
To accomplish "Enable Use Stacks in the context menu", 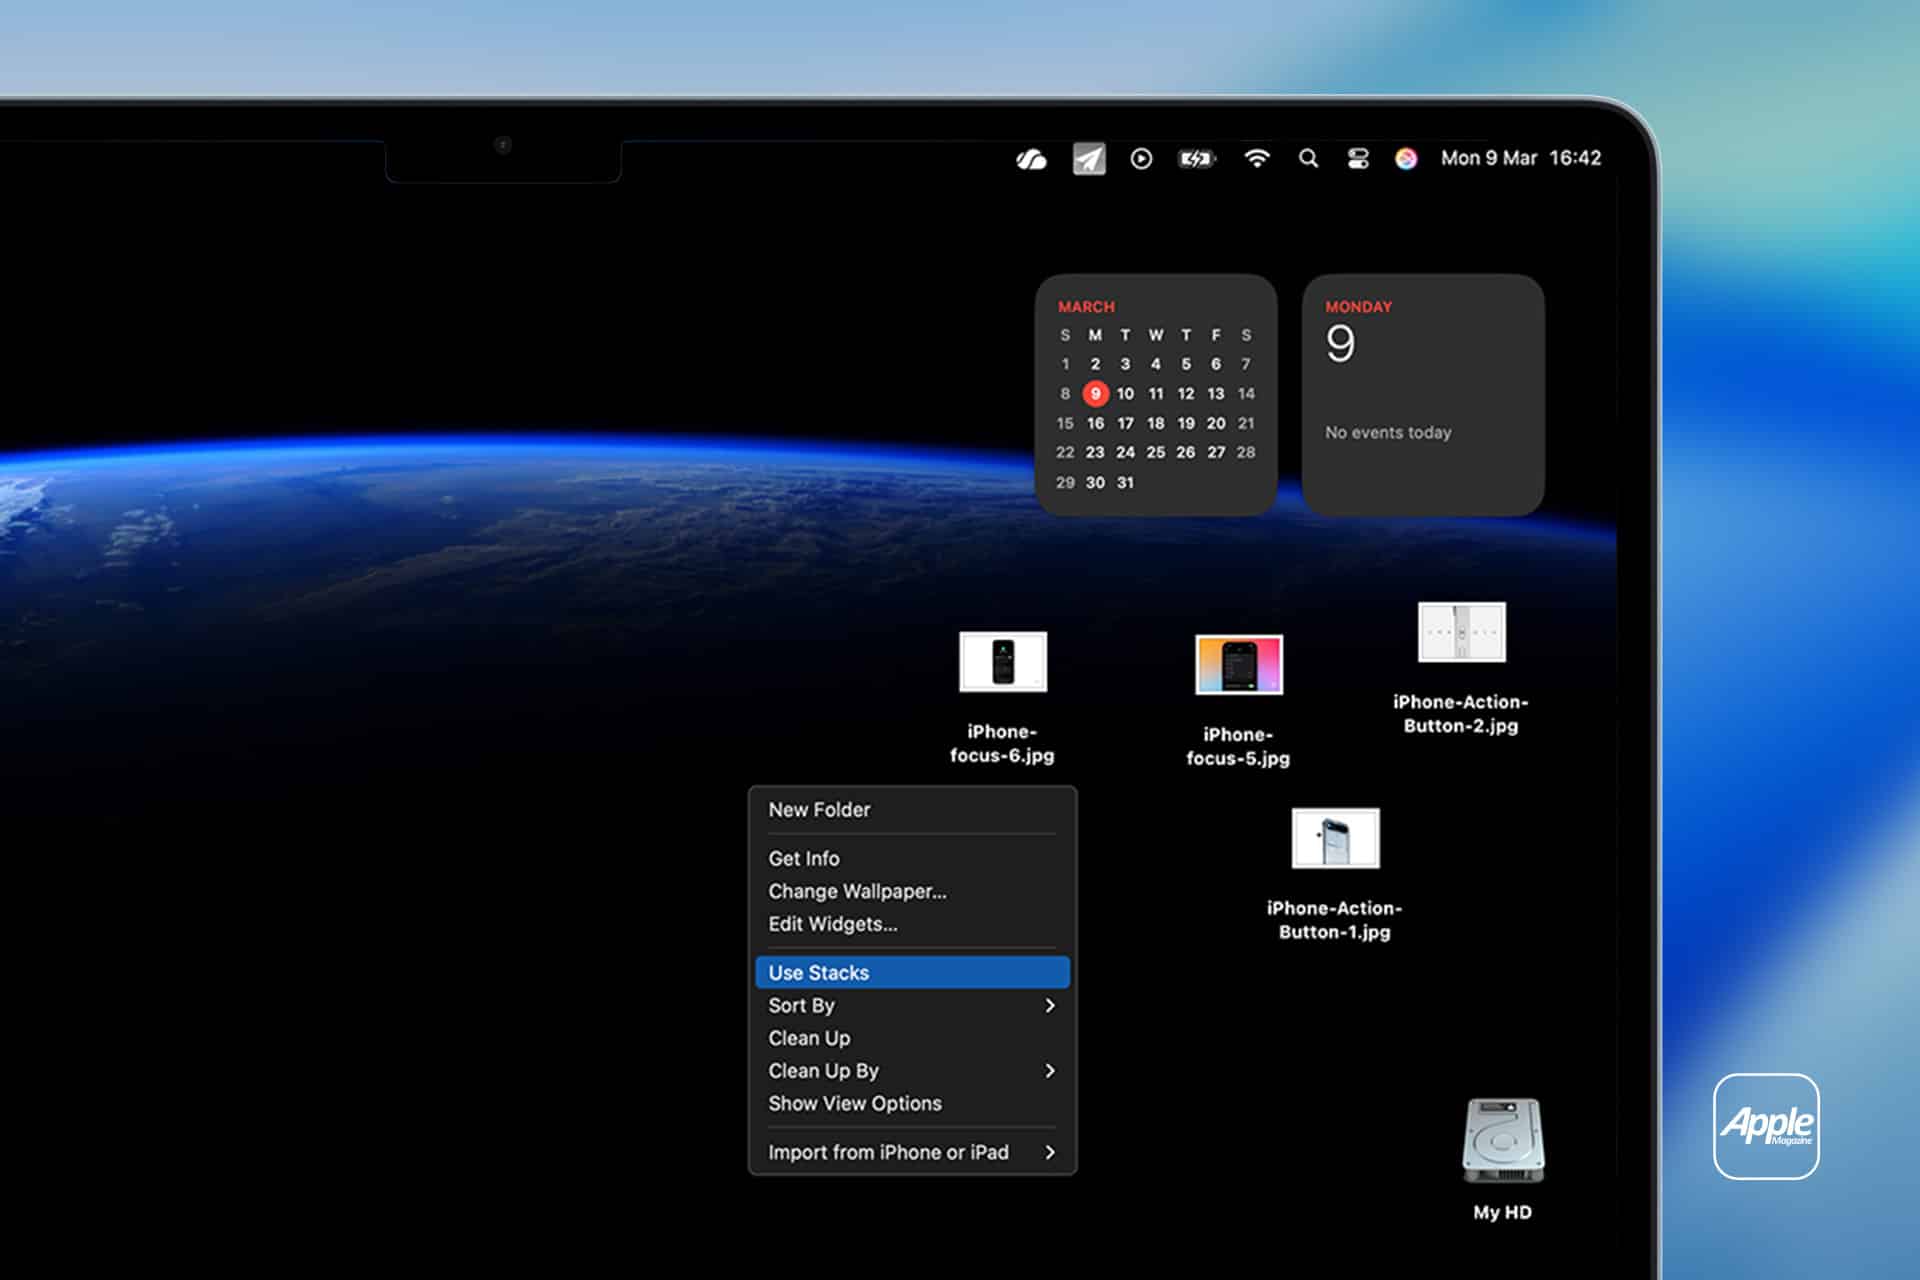I will (913, 972).
